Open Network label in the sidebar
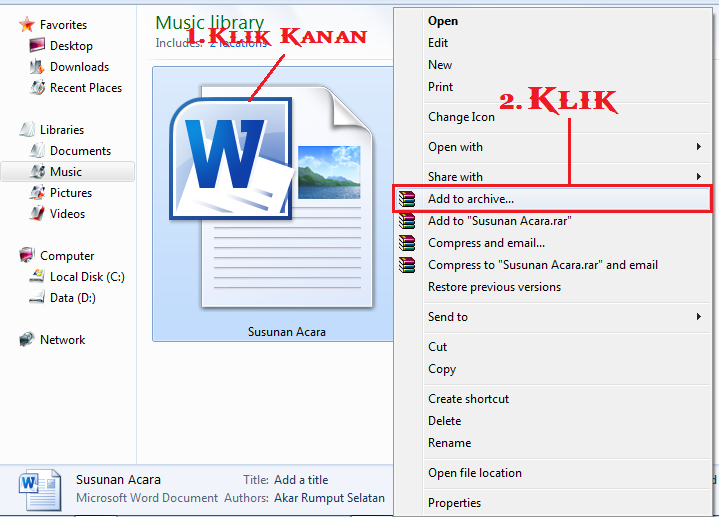 [x=62, y=340]
